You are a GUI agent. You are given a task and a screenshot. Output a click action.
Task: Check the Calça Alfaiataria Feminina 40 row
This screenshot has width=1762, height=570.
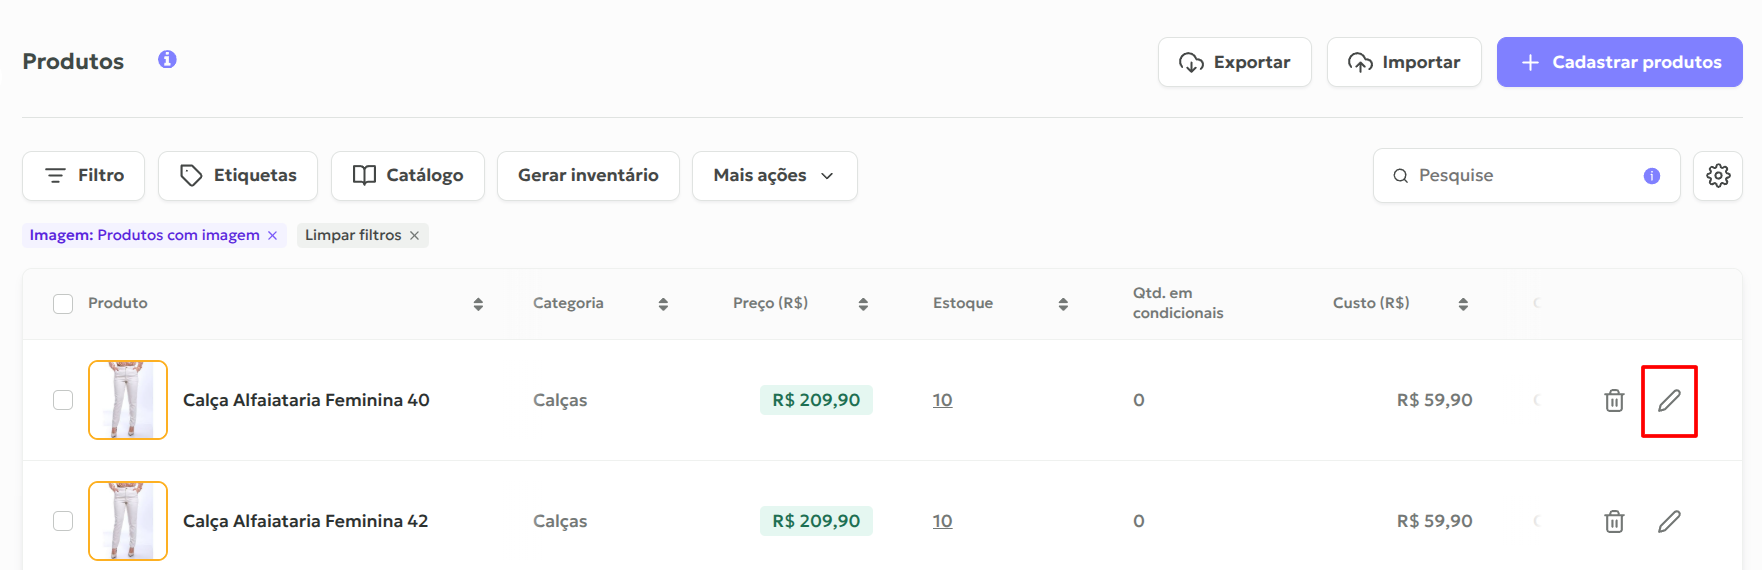(x=63, y=400)
